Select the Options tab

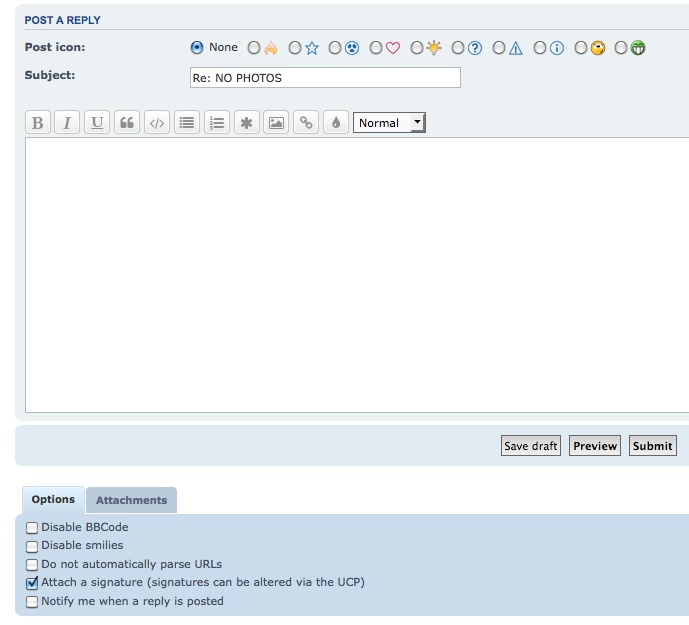click(x=53, y=500)
